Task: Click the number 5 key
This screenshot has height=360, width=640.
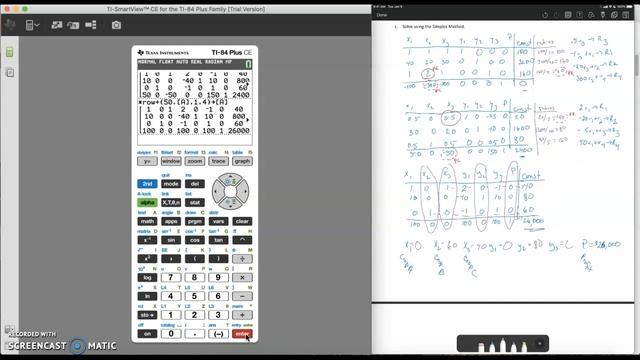Action: pos(195,296)
